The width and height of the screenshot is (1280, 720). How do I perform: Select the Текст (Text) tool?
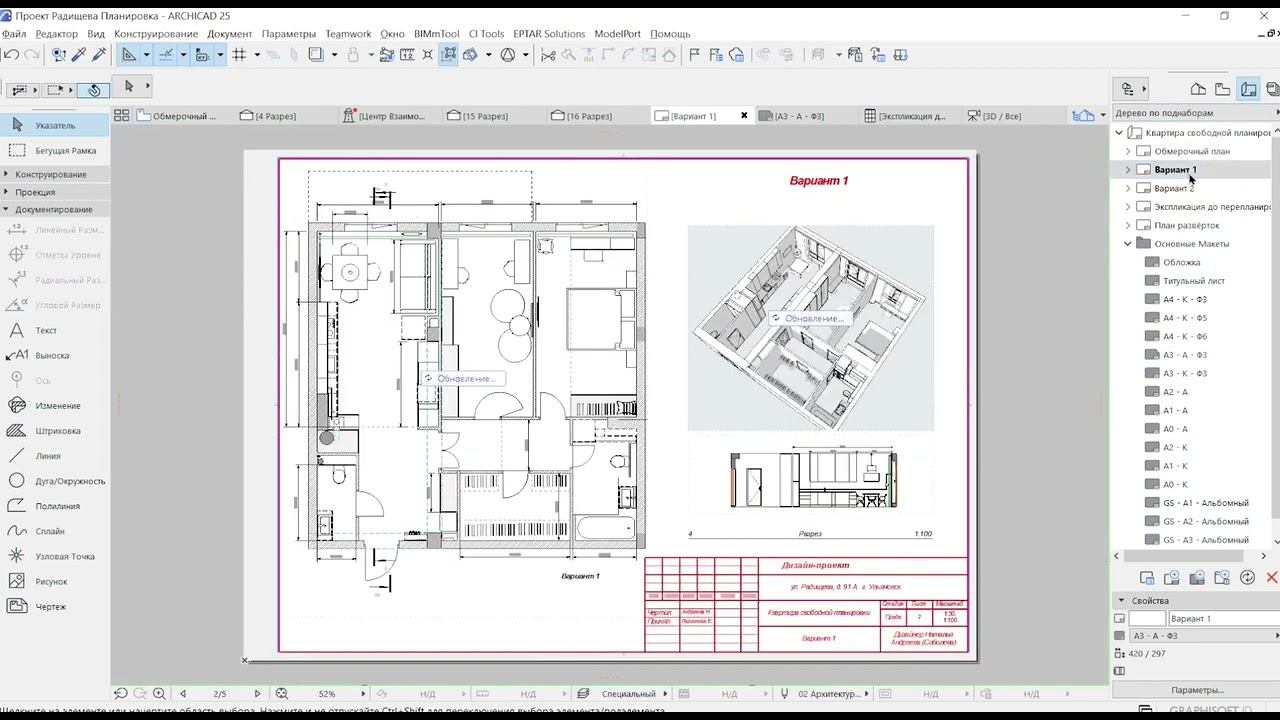tap(46, 330)
